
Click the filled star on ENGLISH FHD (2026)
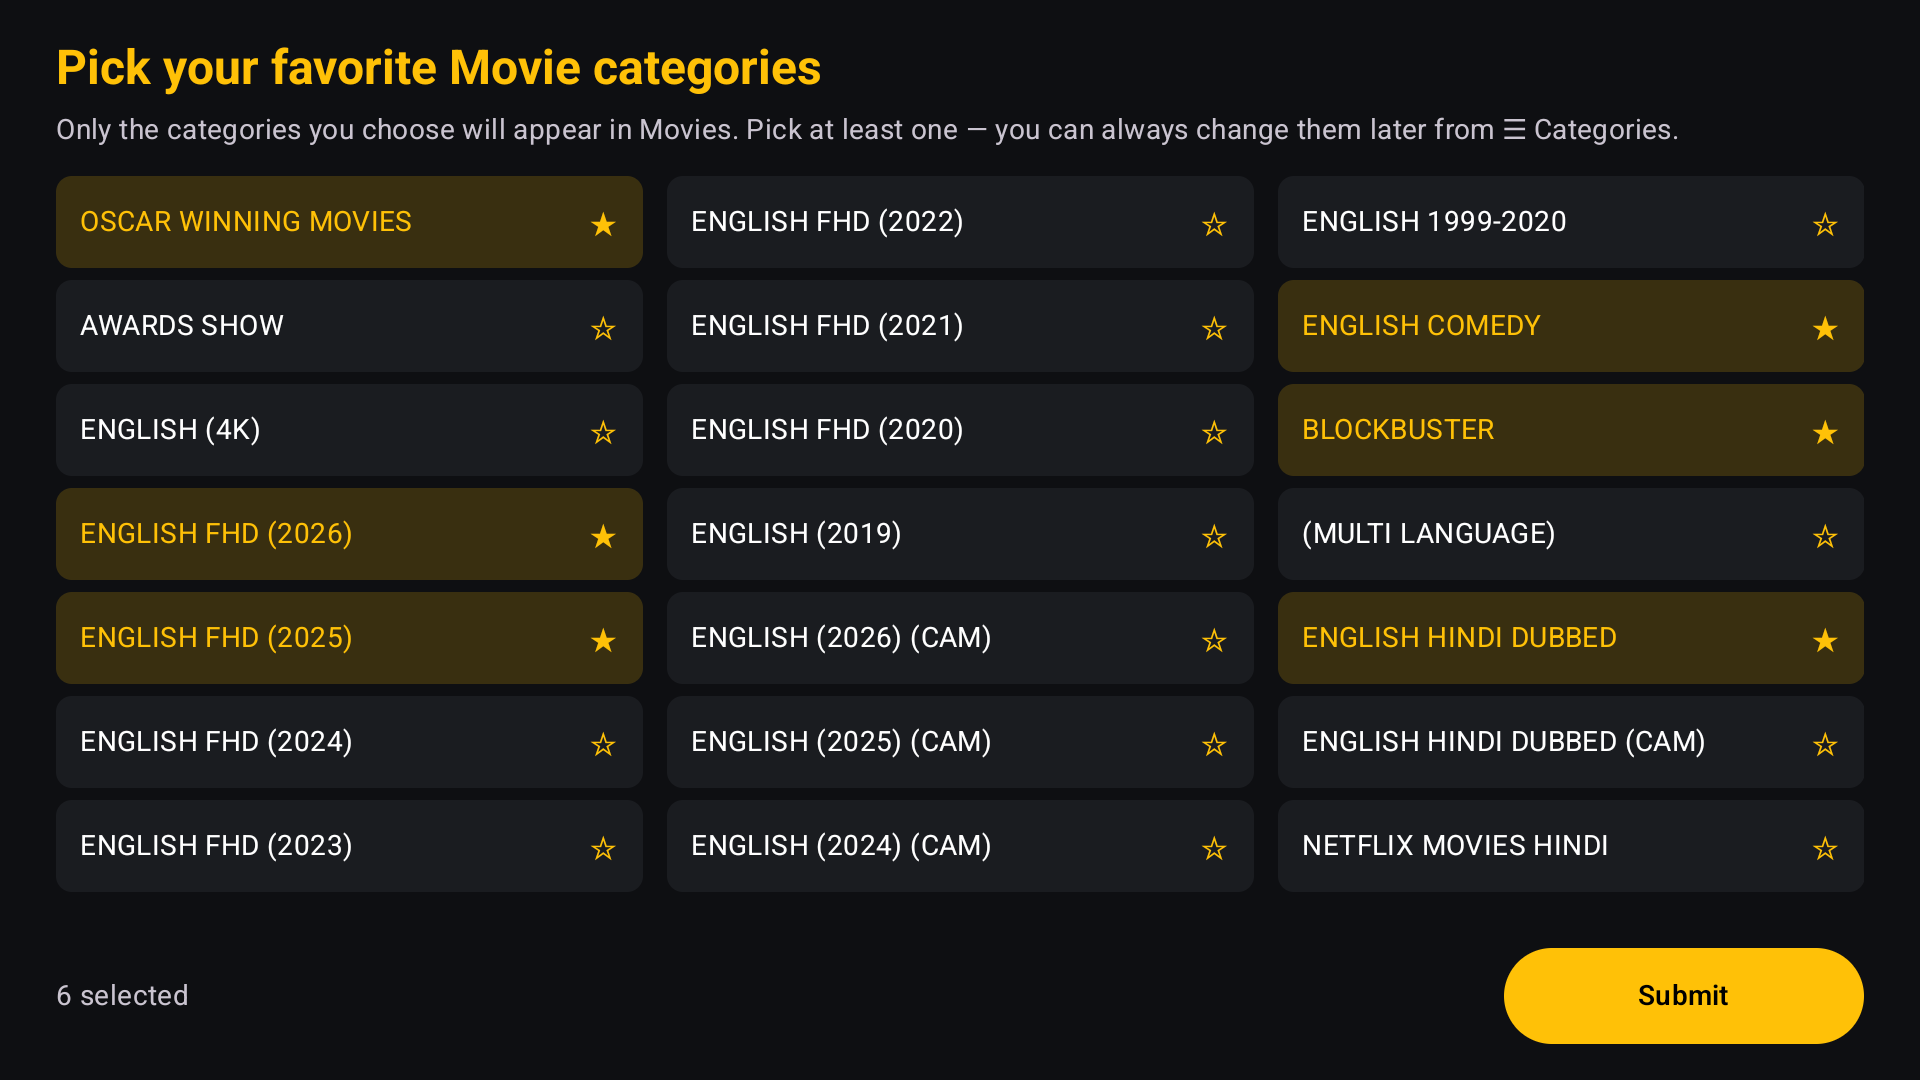(x=603, y=536)
